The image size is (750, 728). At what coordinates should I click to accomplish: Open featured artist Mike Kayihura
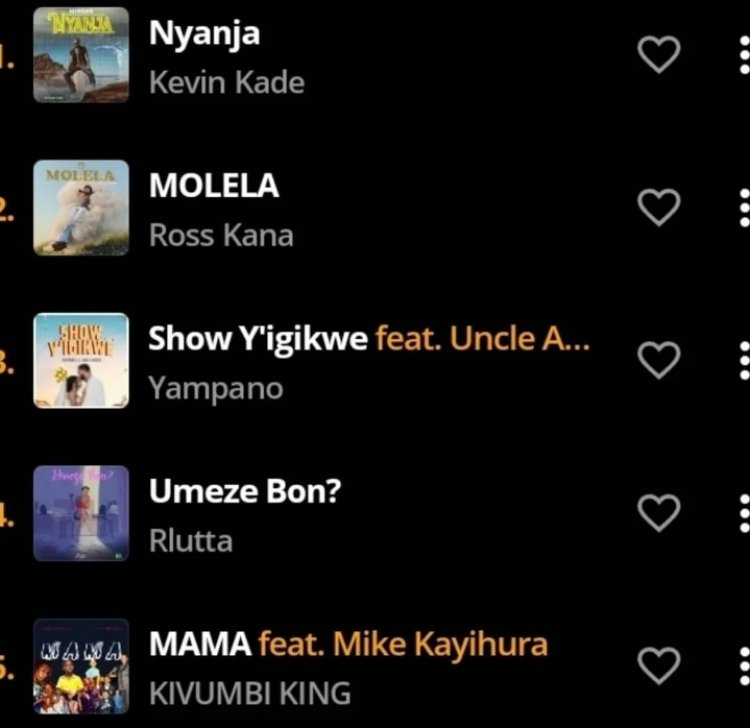point(440,644)
